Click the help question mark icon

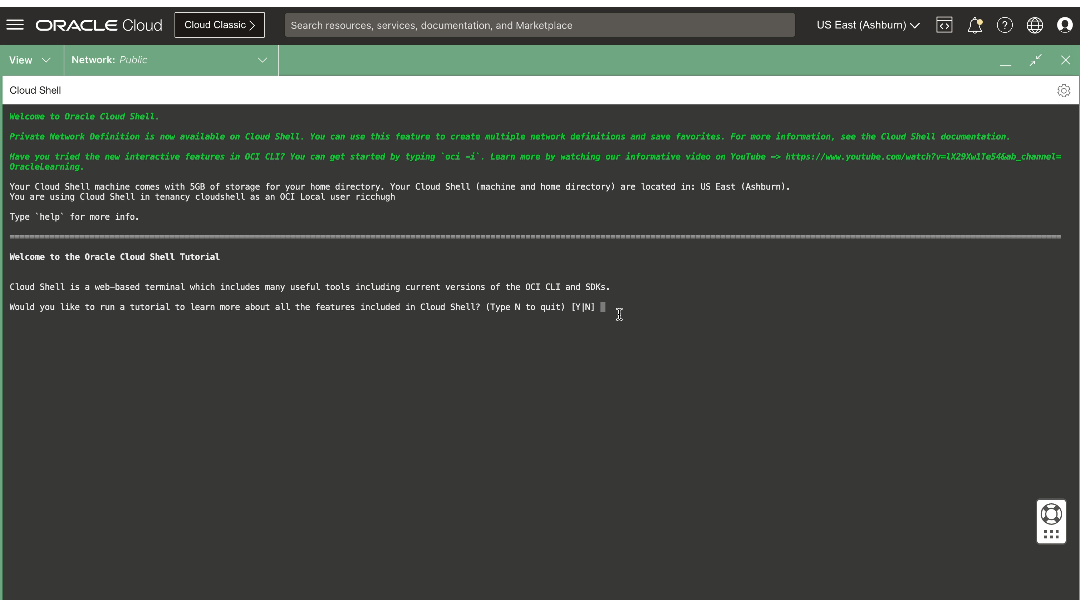tap(1005, 25)
